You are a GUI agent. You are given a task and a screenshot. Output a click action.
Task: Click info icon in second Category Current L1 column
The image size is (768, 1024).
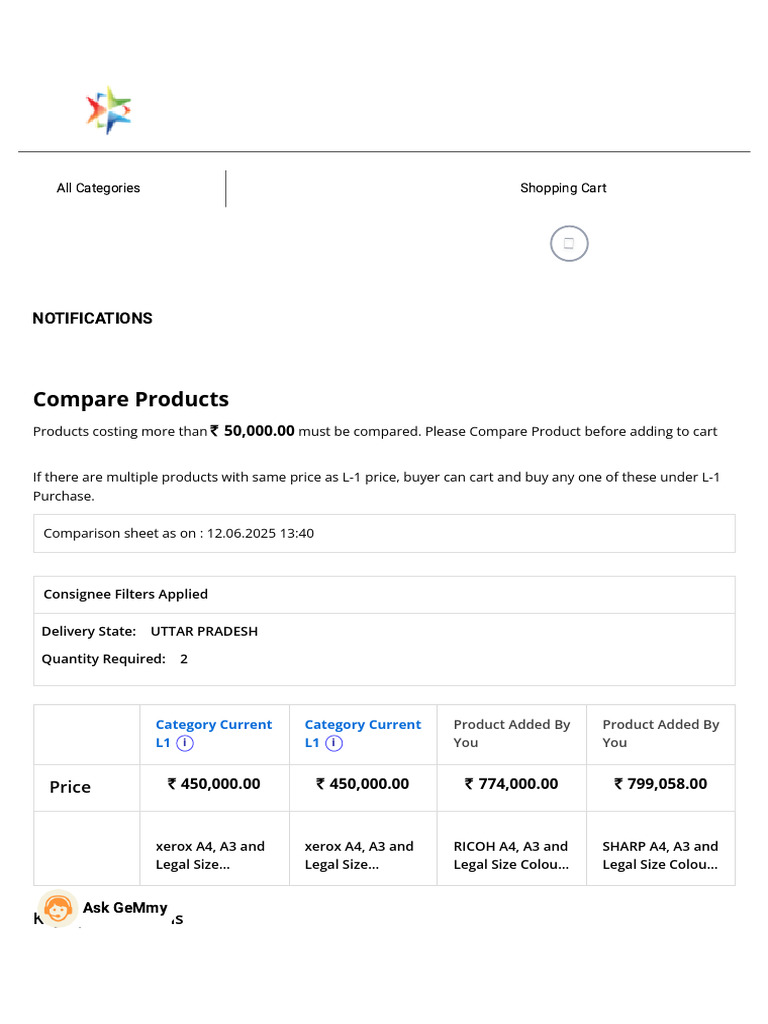coord(334,743)
